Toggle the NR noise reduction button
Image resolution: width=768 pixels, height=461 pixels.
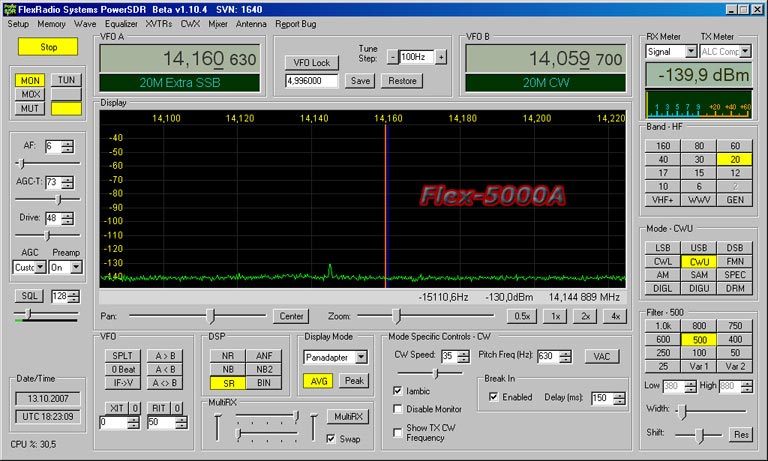228,356
